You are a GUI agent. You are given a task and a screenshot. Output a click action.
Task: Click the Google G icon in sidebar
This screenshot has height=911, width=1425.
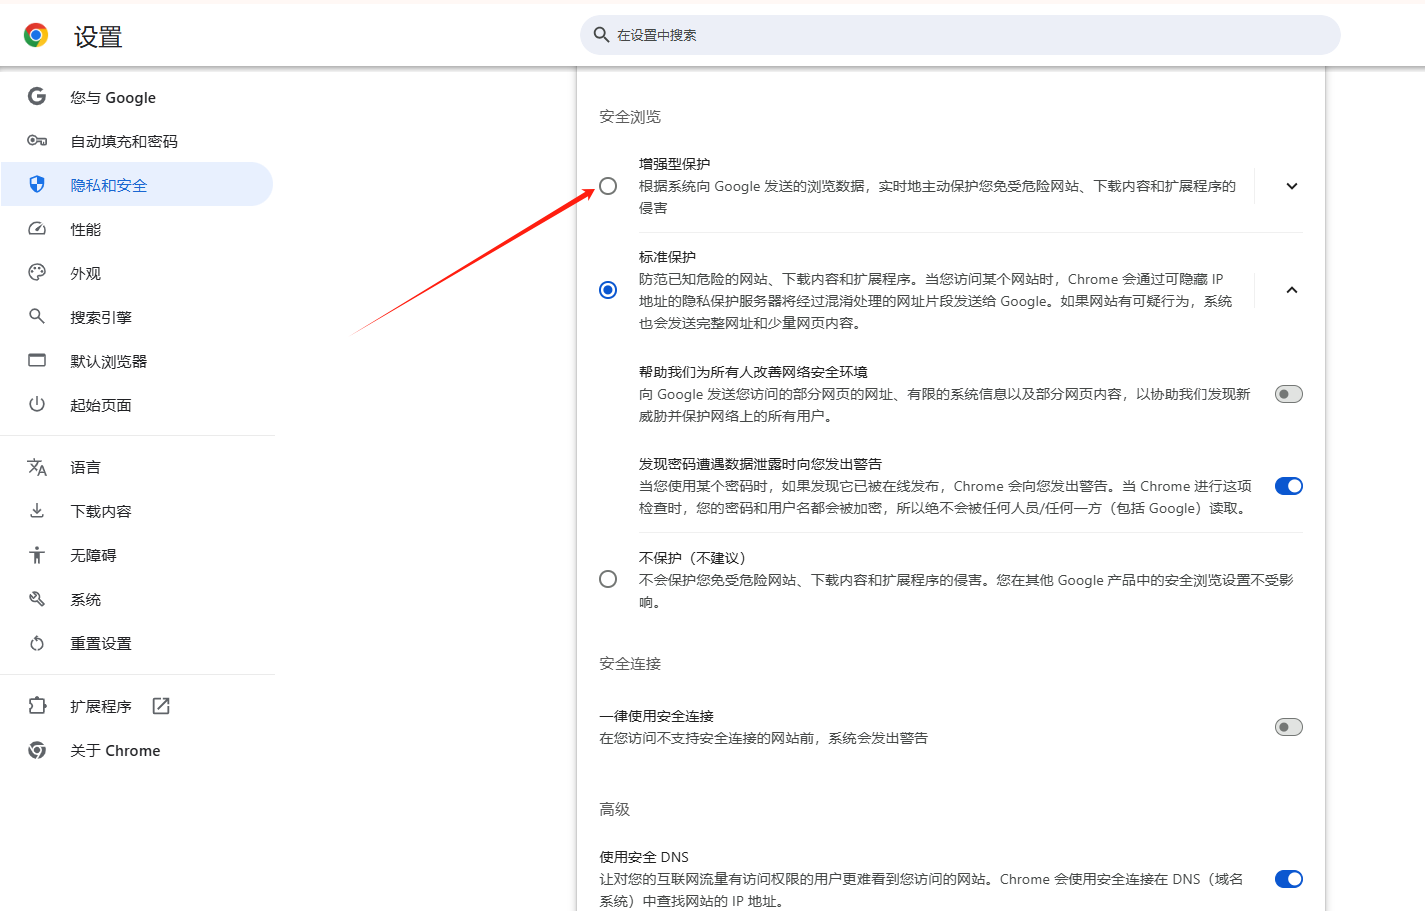[37, 96]
